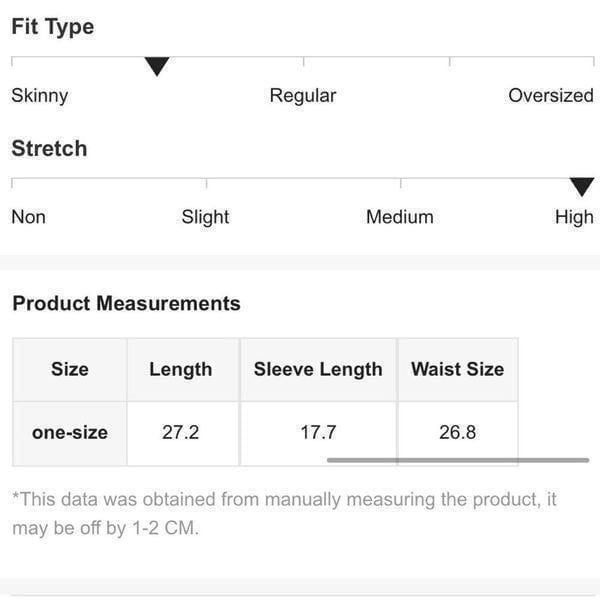Select the Regular fit label
The height and width of the screenshot is (600, 600).
click(x=303, y=96)
